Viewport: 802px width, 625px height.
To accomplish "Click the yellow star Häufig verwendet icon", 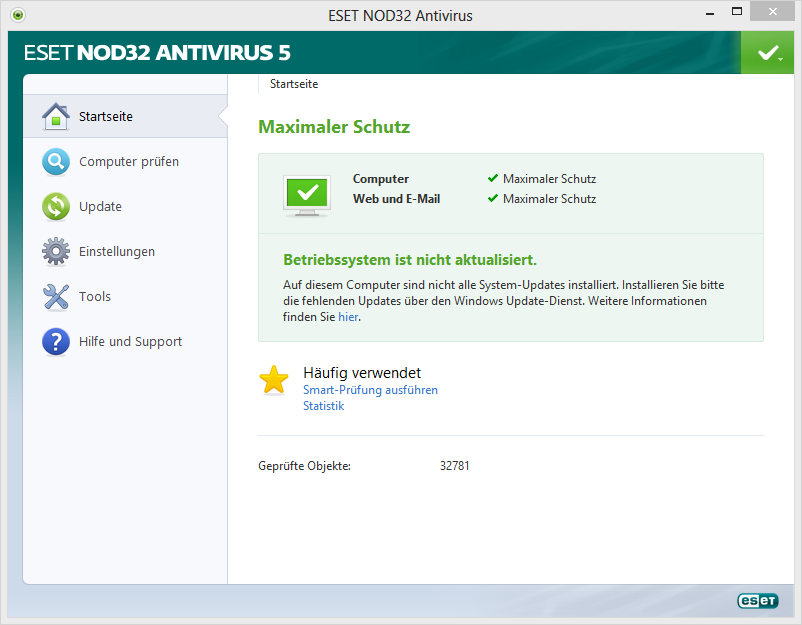I will (274, 380).
